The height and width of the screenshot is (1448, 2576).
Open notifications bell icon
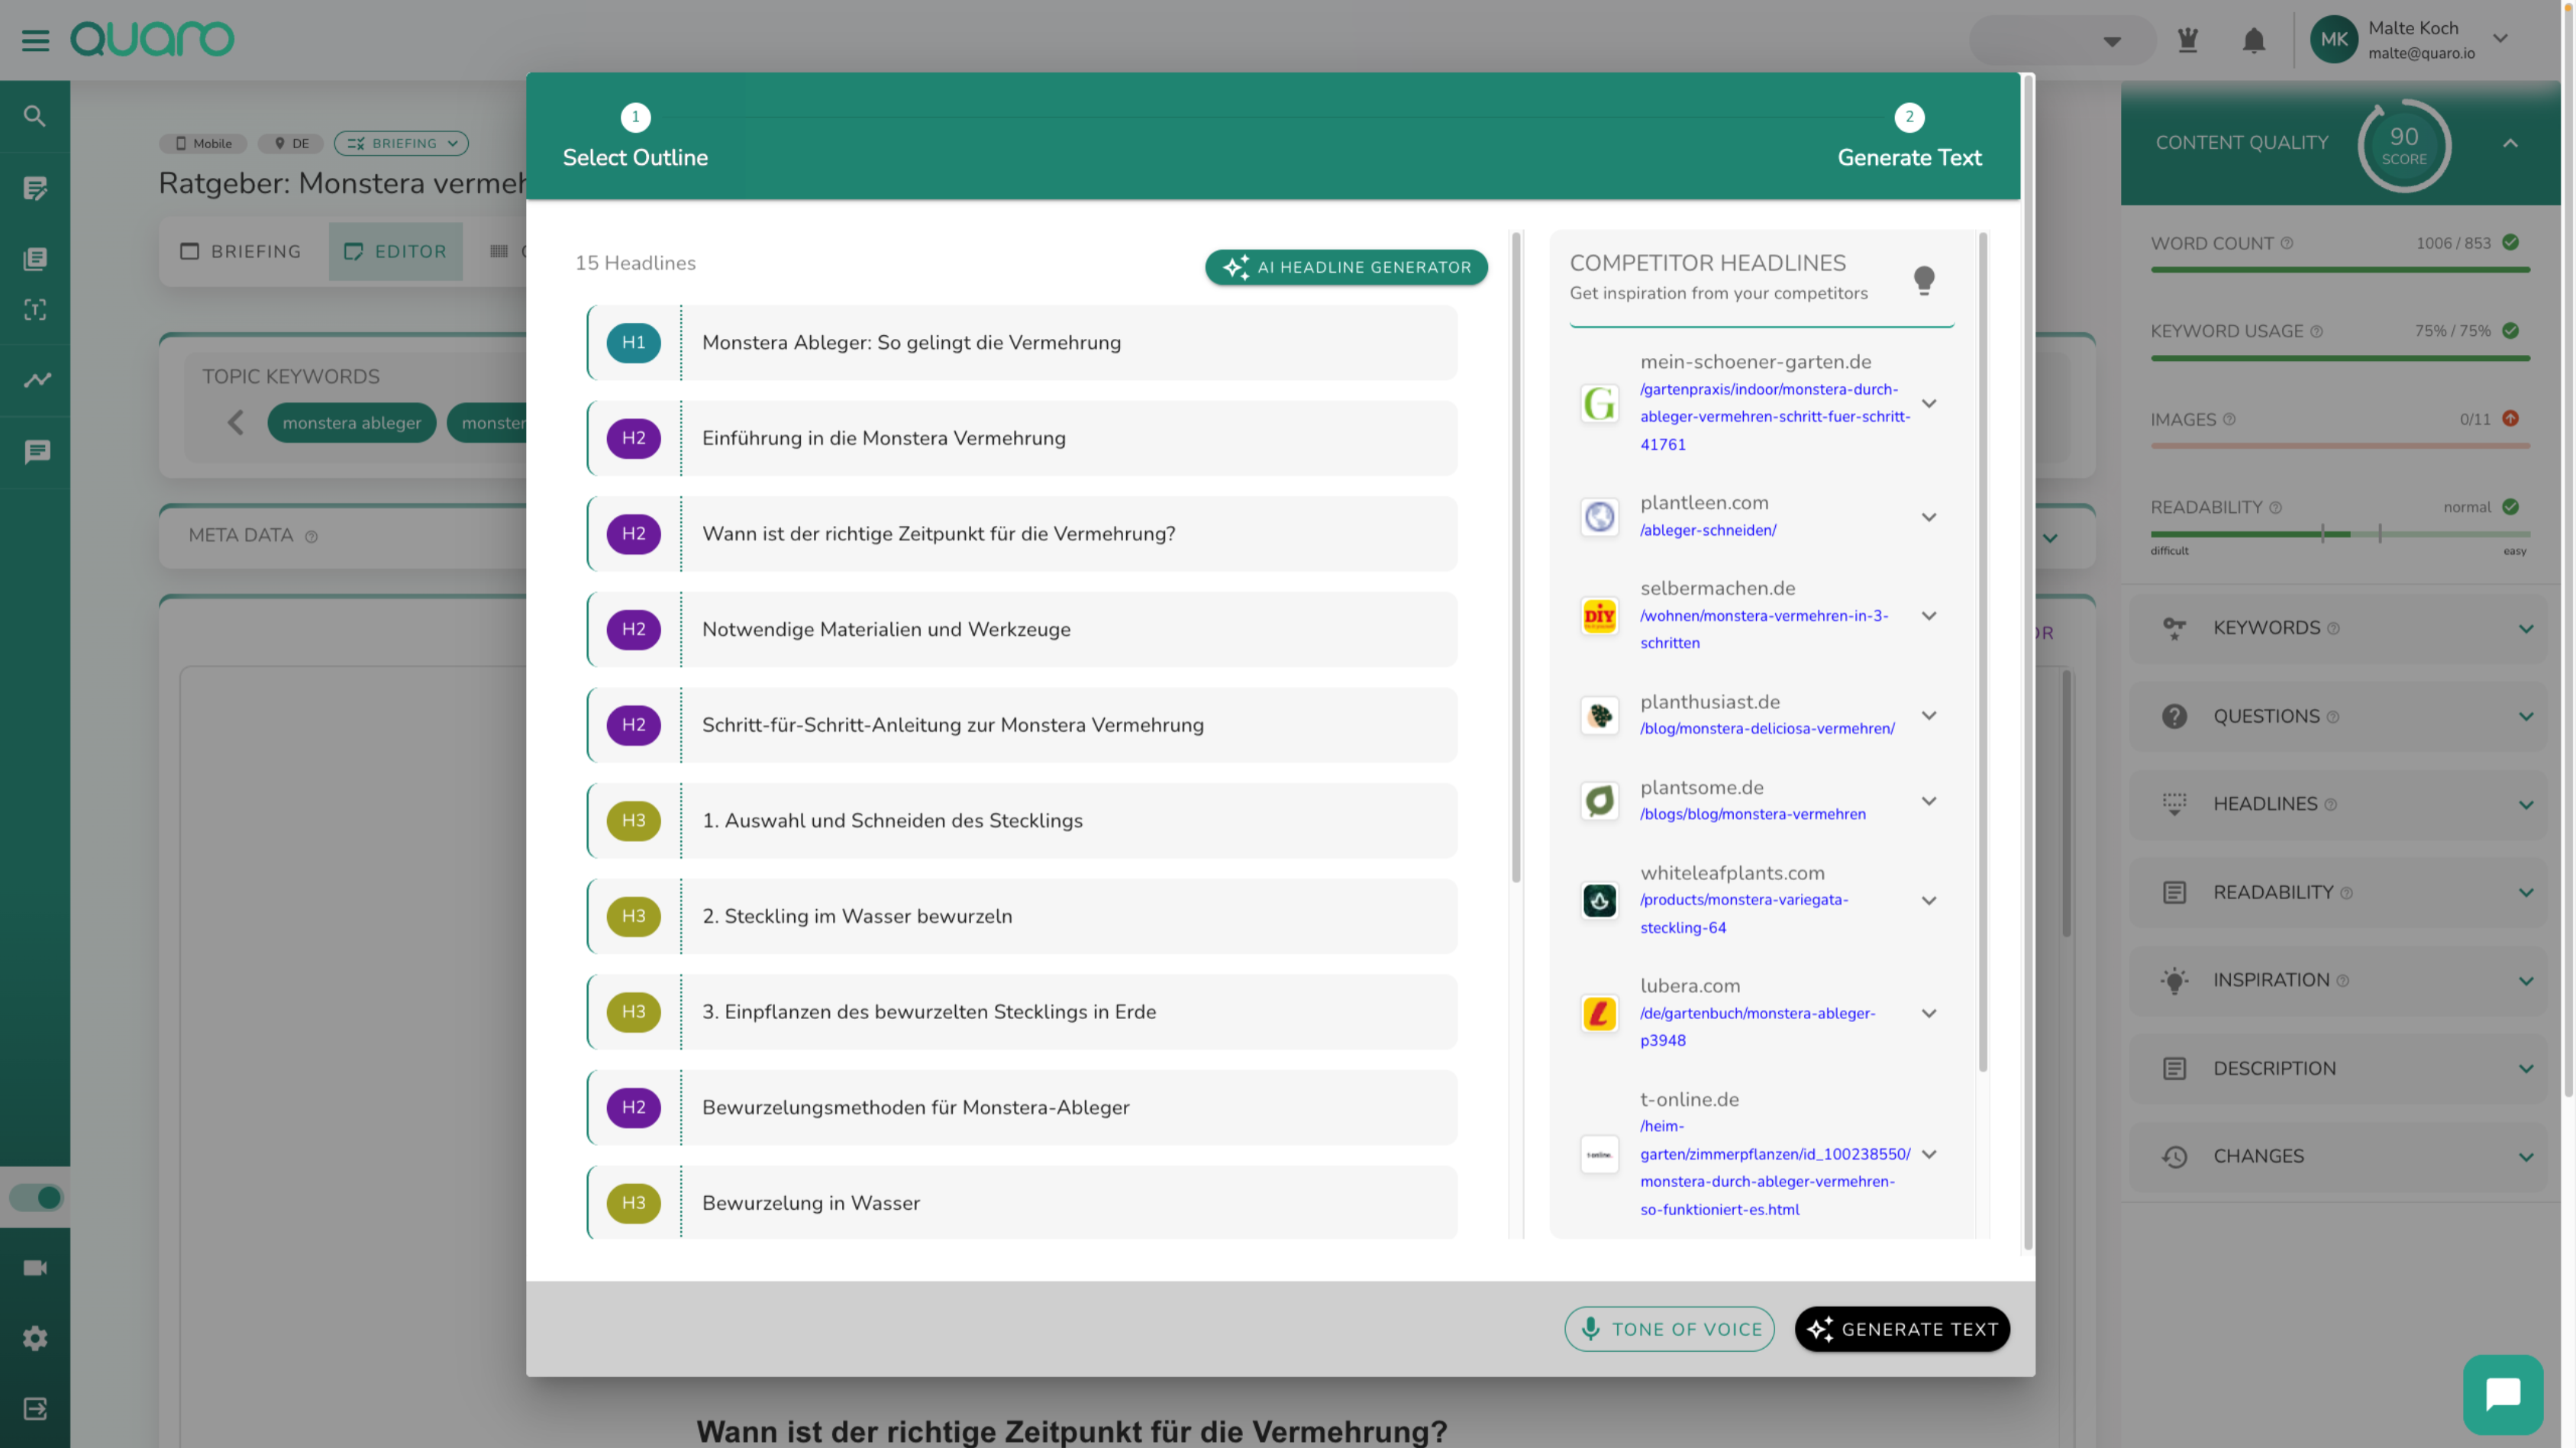(2253, 40)
